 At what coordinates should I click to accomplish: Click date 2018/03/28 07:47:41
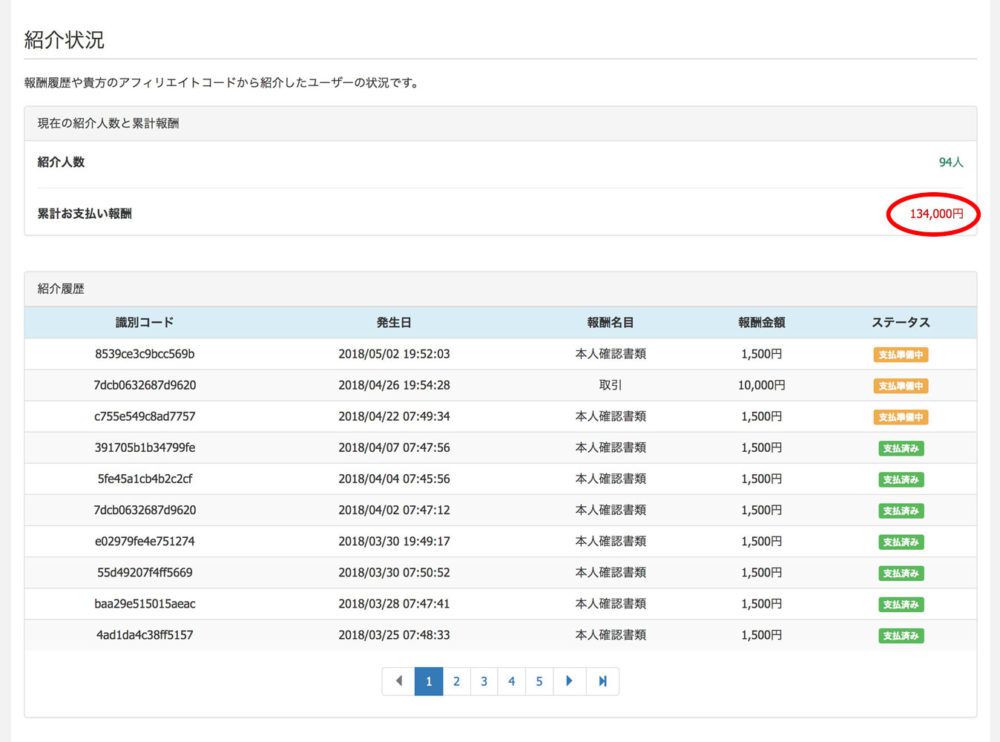[394, 604]
